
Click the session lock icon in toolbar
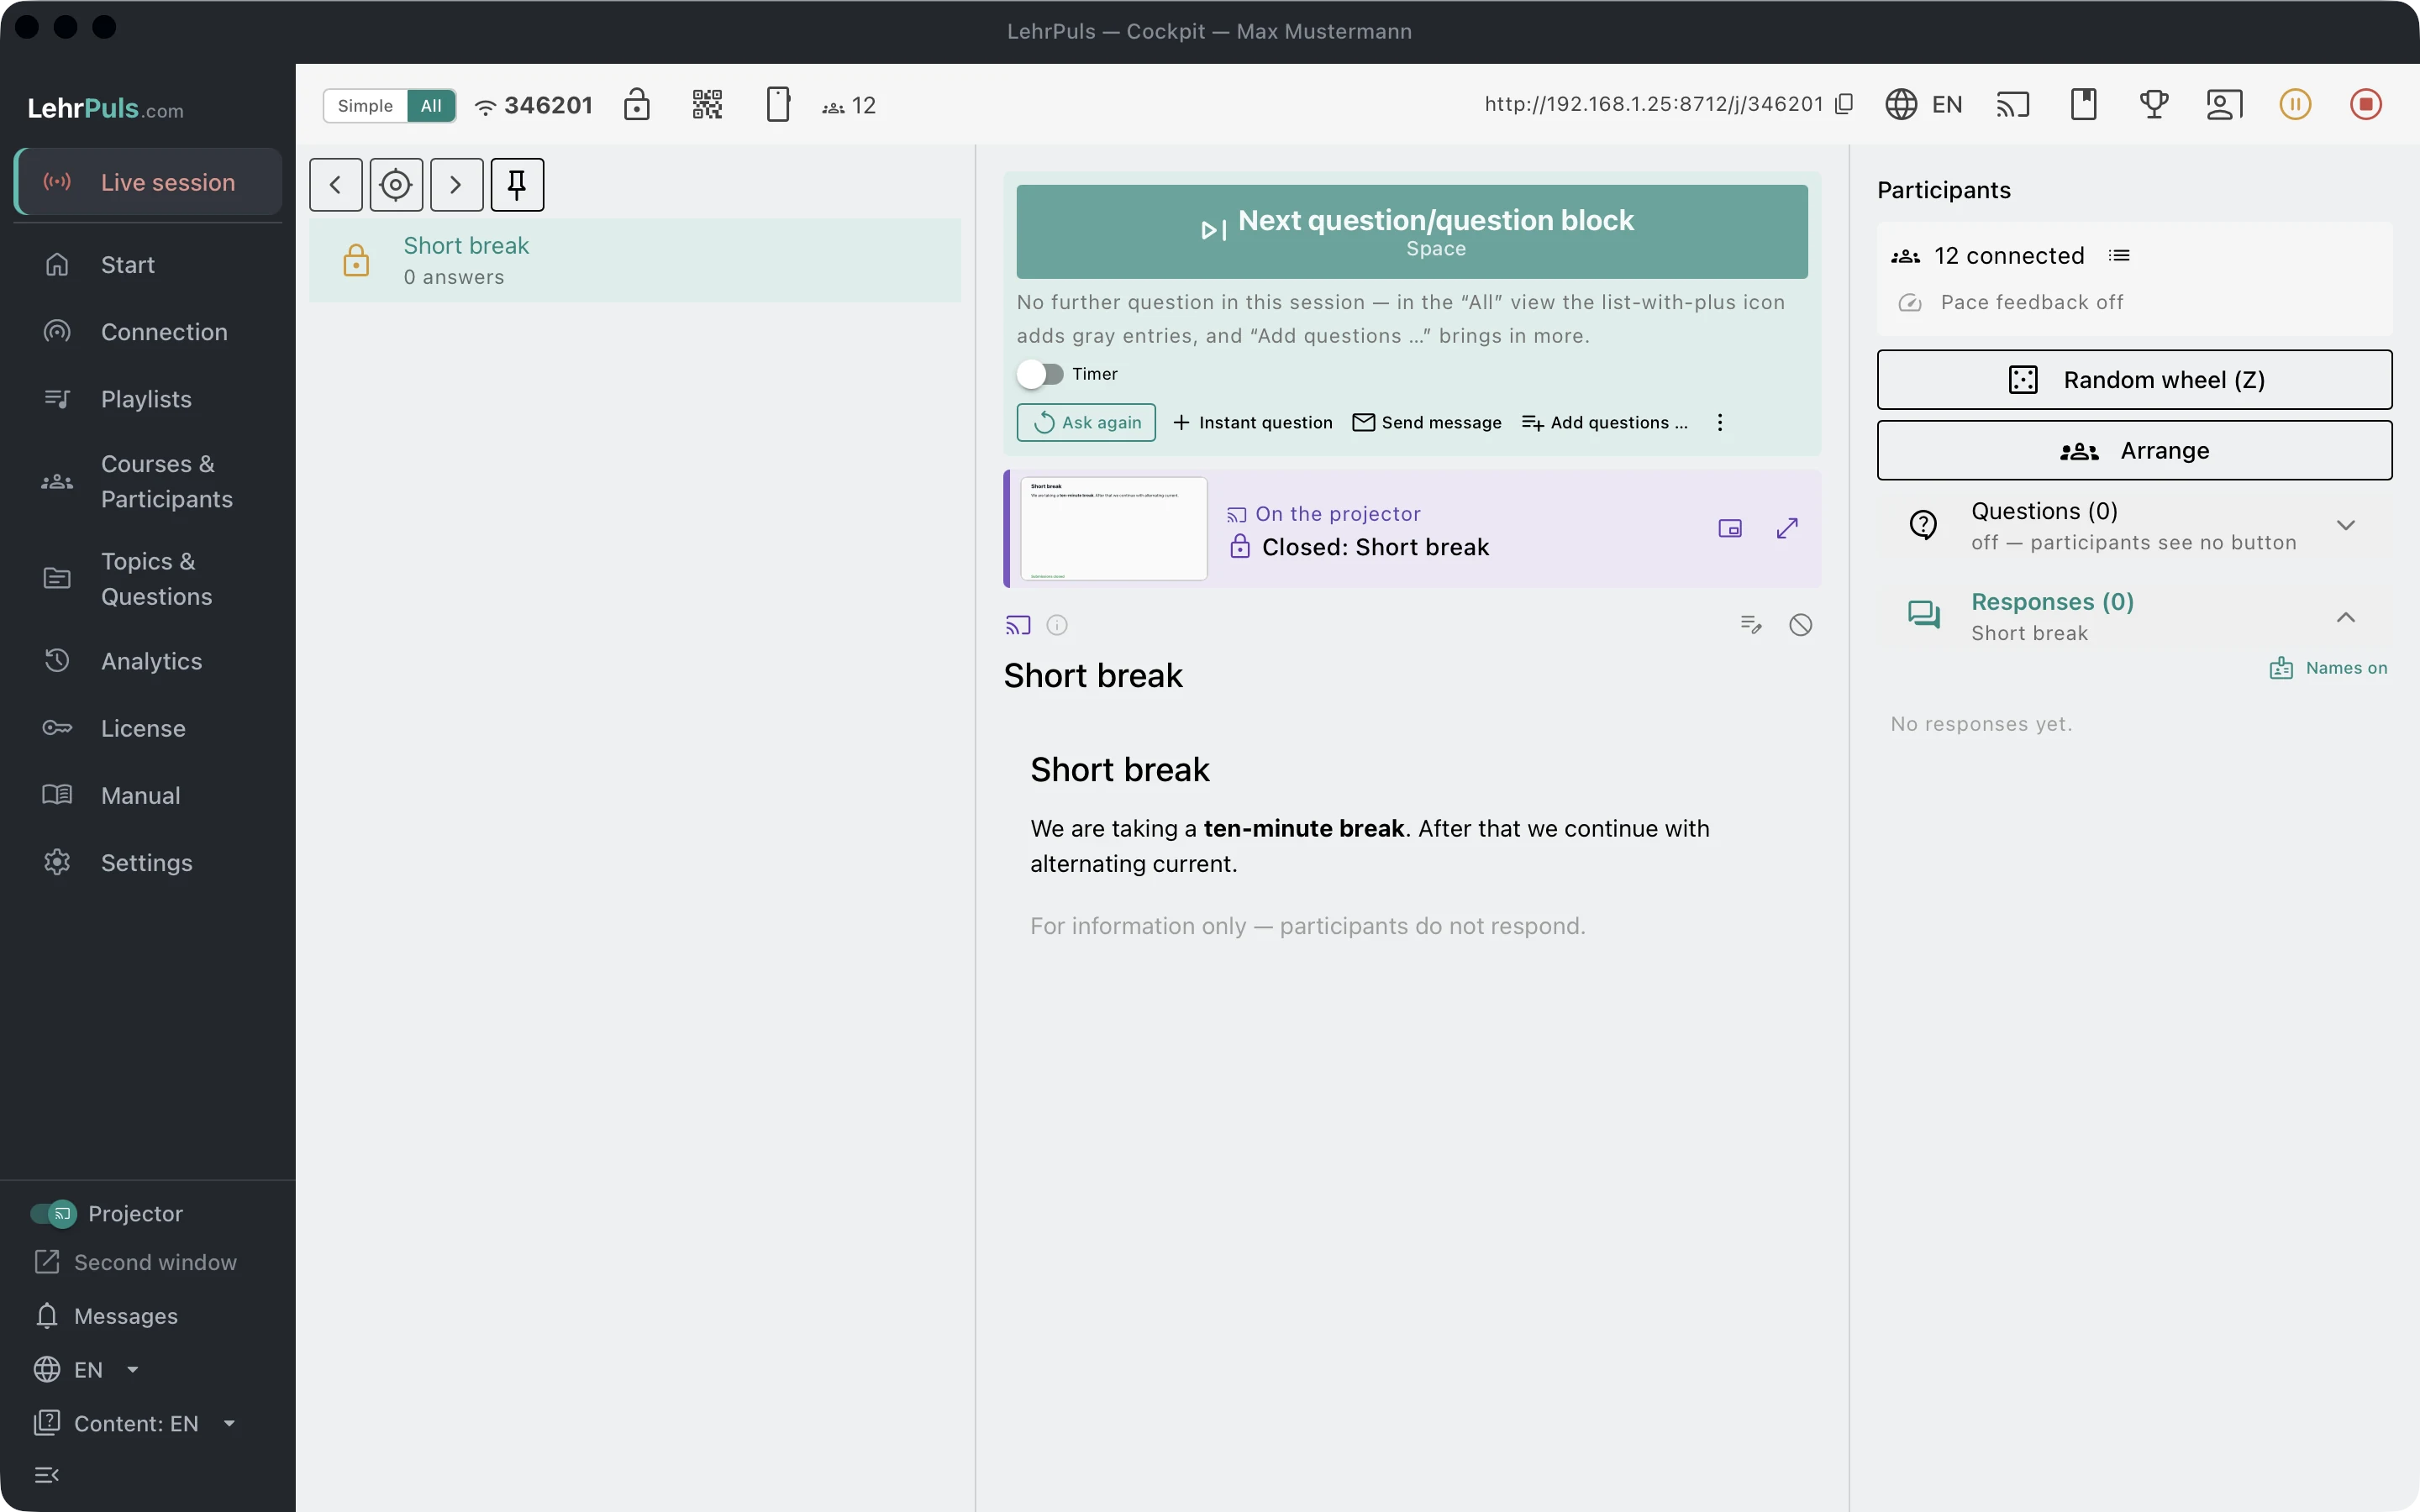(637, 104)
